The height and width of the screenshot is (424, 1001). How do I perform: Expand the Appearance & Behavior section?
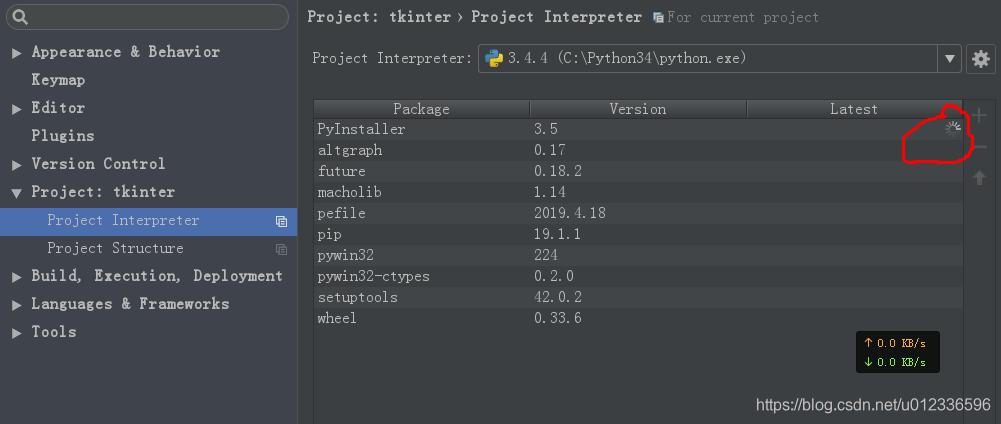coord(16,52)
